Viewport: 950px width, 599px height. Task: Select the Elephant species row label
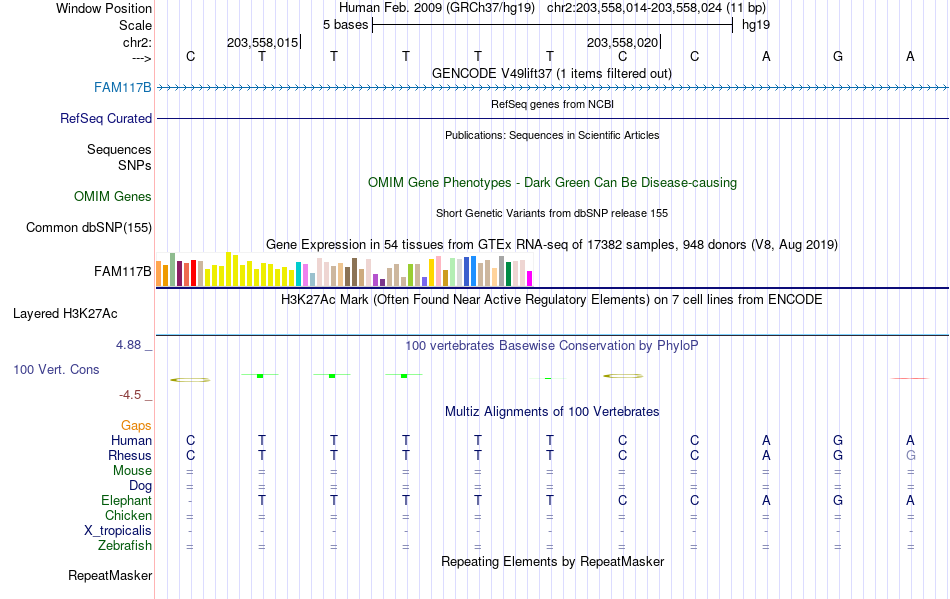pyautogui.click(x=126, y=500)
